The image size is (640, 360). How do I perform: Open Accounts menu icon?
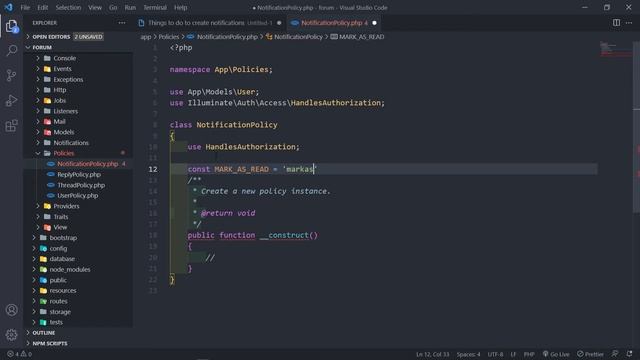pos(11,310)
